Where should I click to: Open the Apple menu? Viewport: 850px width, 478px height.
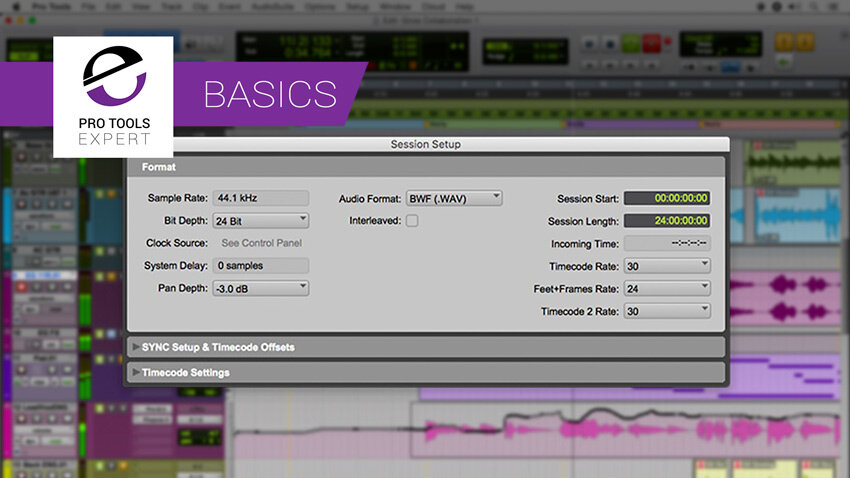[16, 7]
